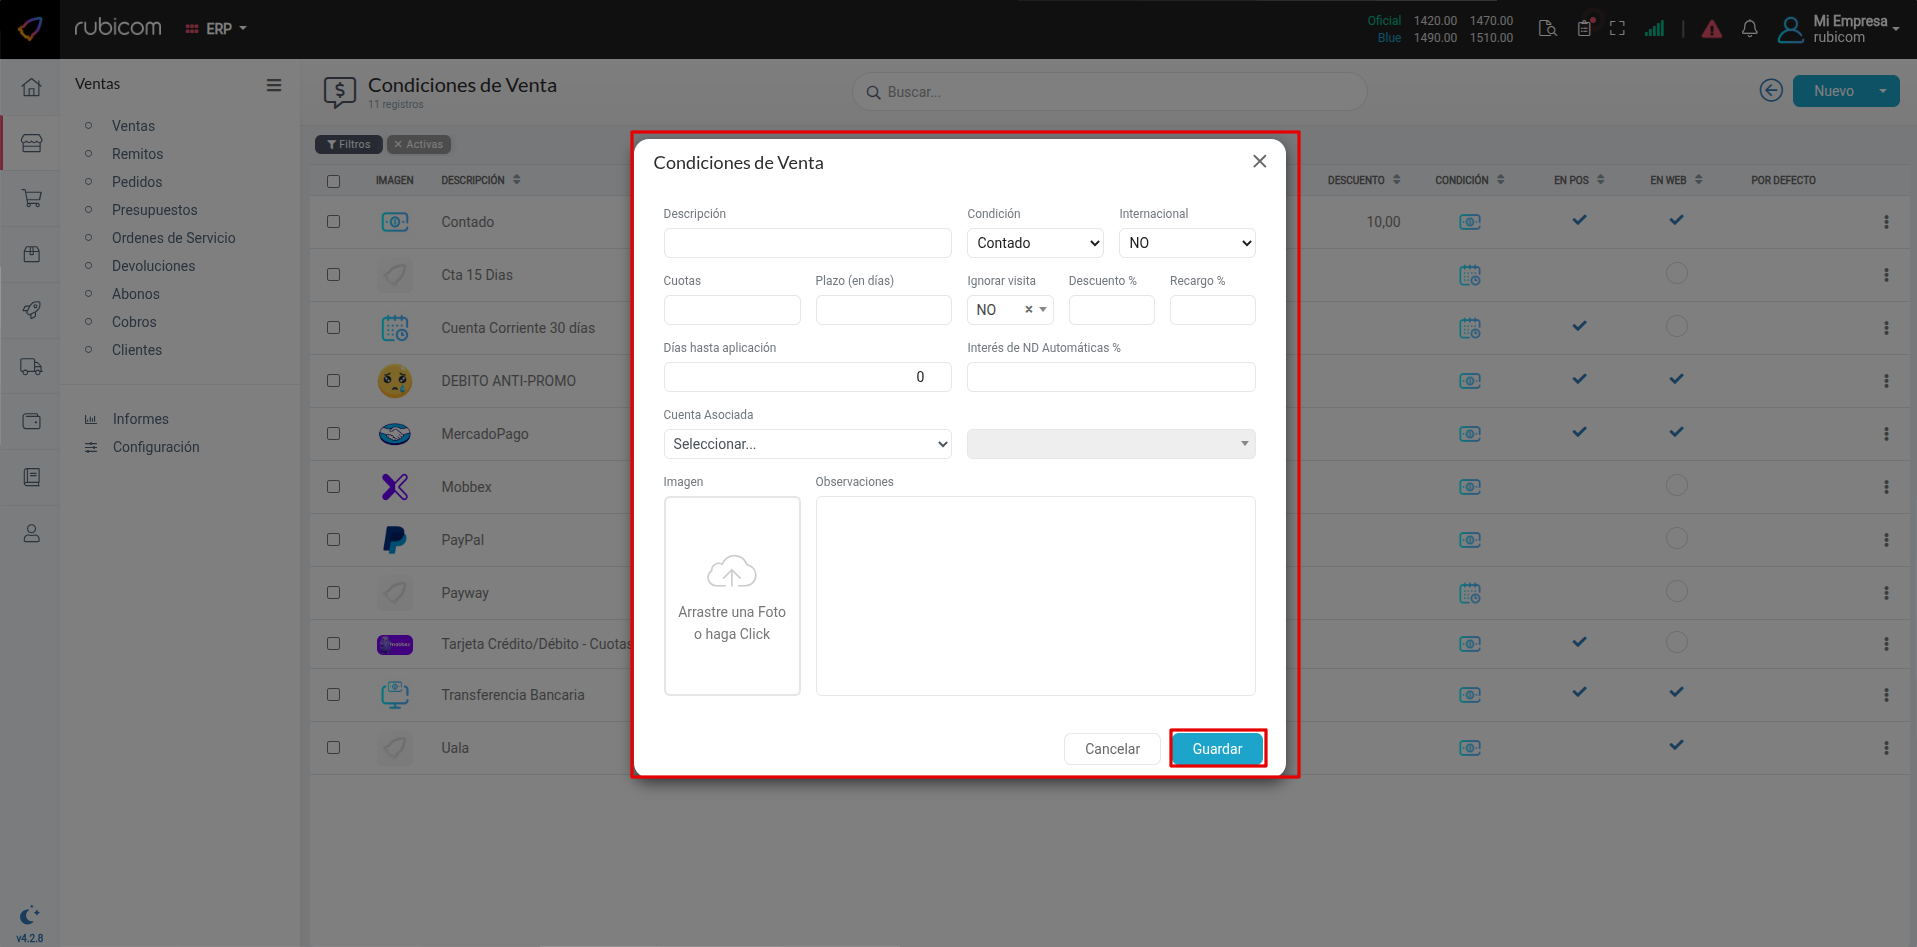Open the Condición dropdown showing Contado
The width and height of the screenshot is (1917, 947).
click(x=1035, y=243)
